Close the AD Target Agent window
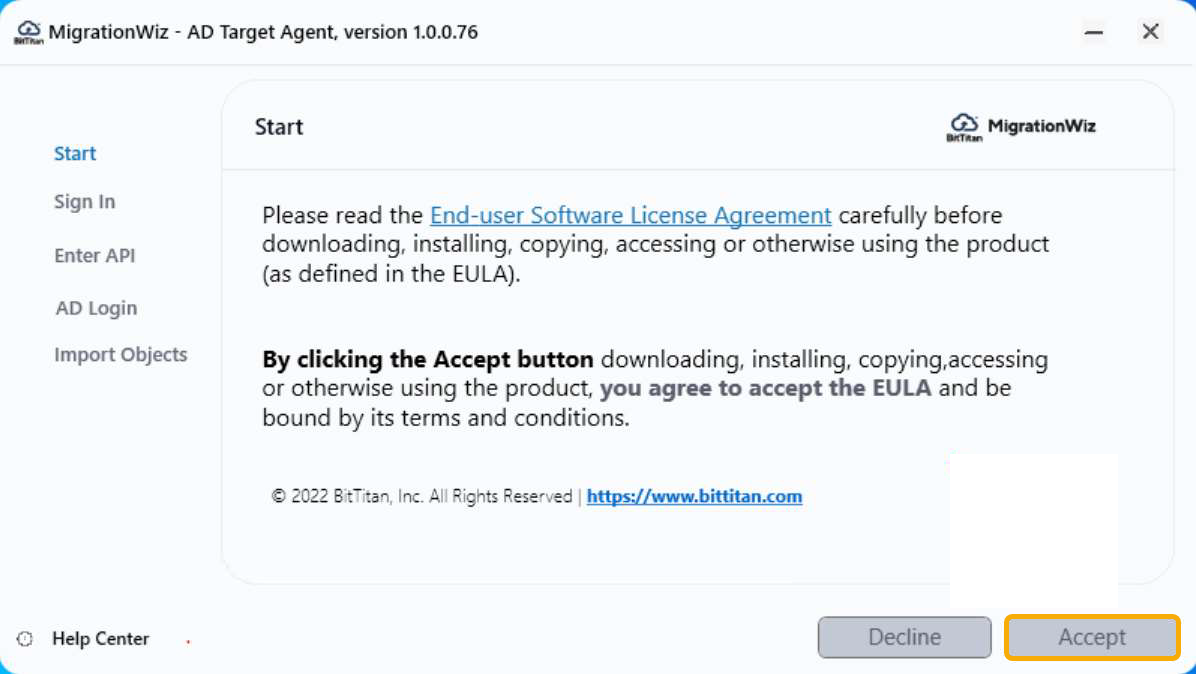 pos(1150,31)
